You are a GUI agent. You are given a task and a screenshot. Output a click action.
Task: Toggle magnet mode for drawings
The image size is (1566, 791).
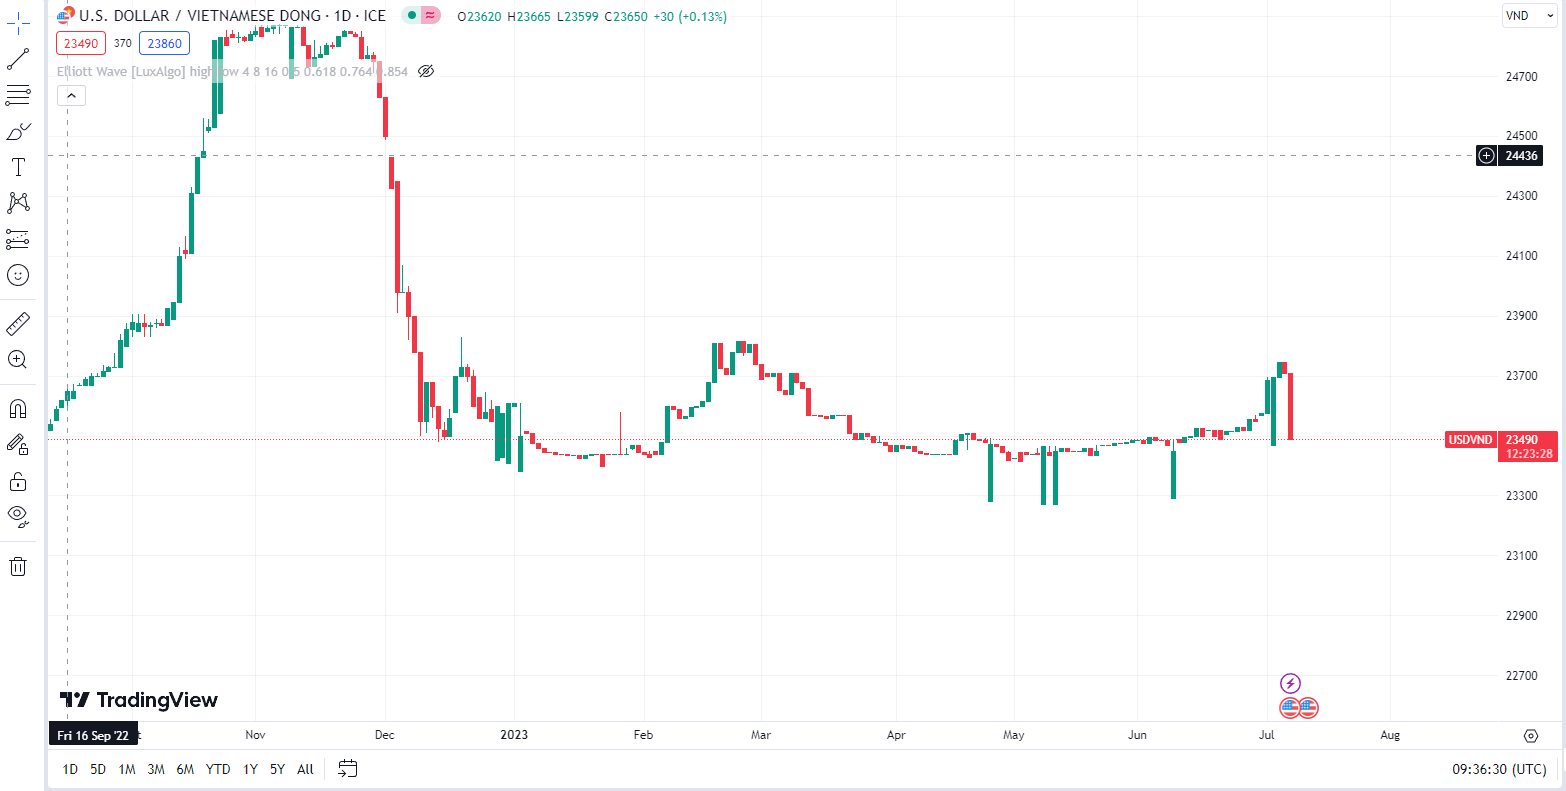click(x=18, y=409)
